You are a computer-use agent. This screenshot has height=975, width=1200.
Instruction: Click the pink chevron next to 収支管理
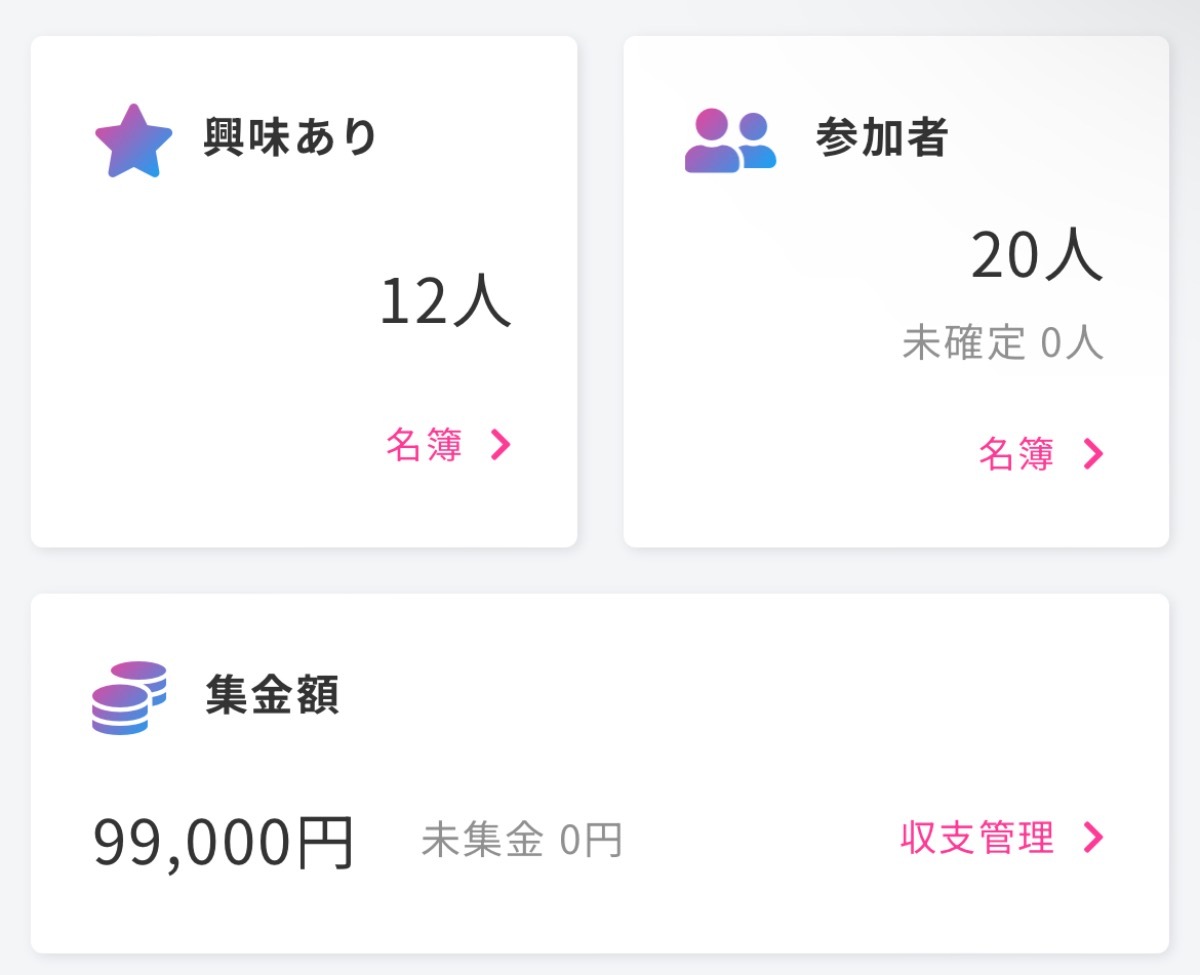coord(1093,838)
